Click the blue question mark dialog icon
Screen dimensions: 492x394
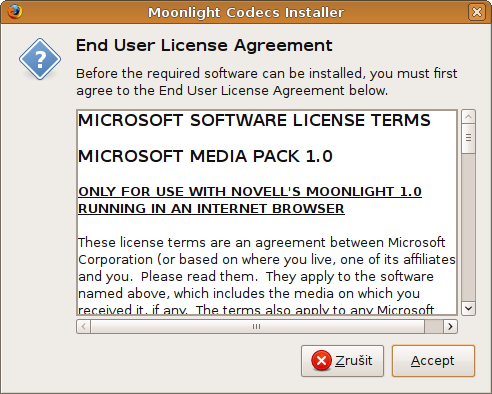[x=40, y=59]
